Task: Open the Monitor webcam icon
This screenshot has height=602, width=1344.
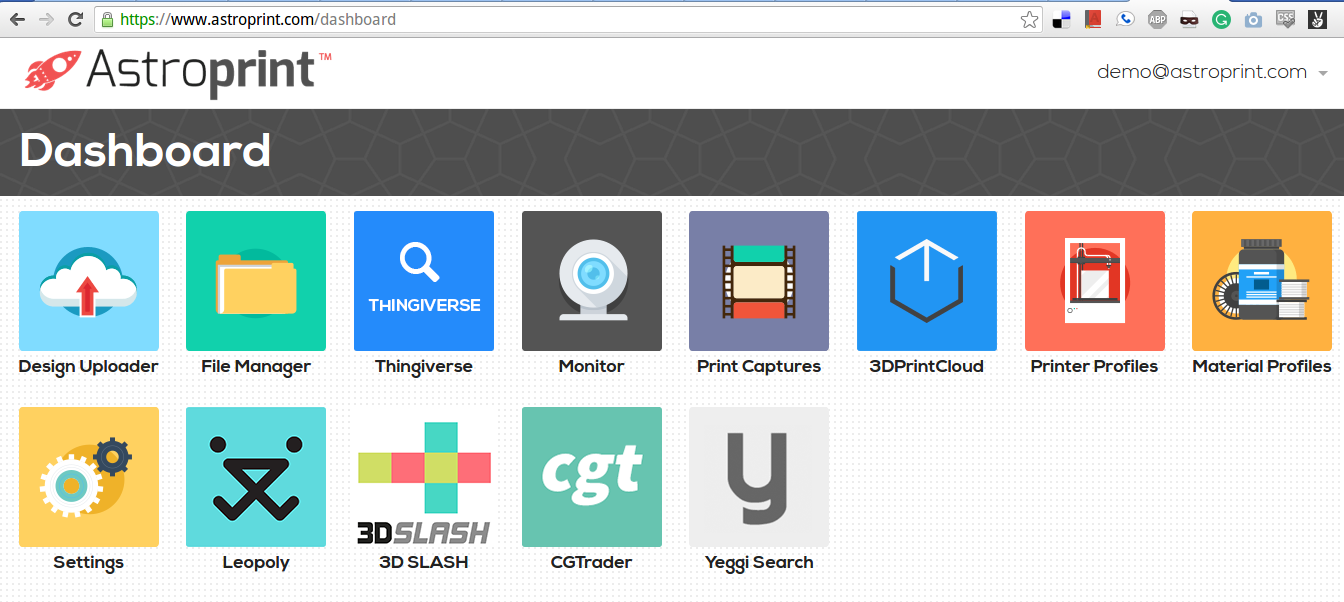Action: click(592, 281)
